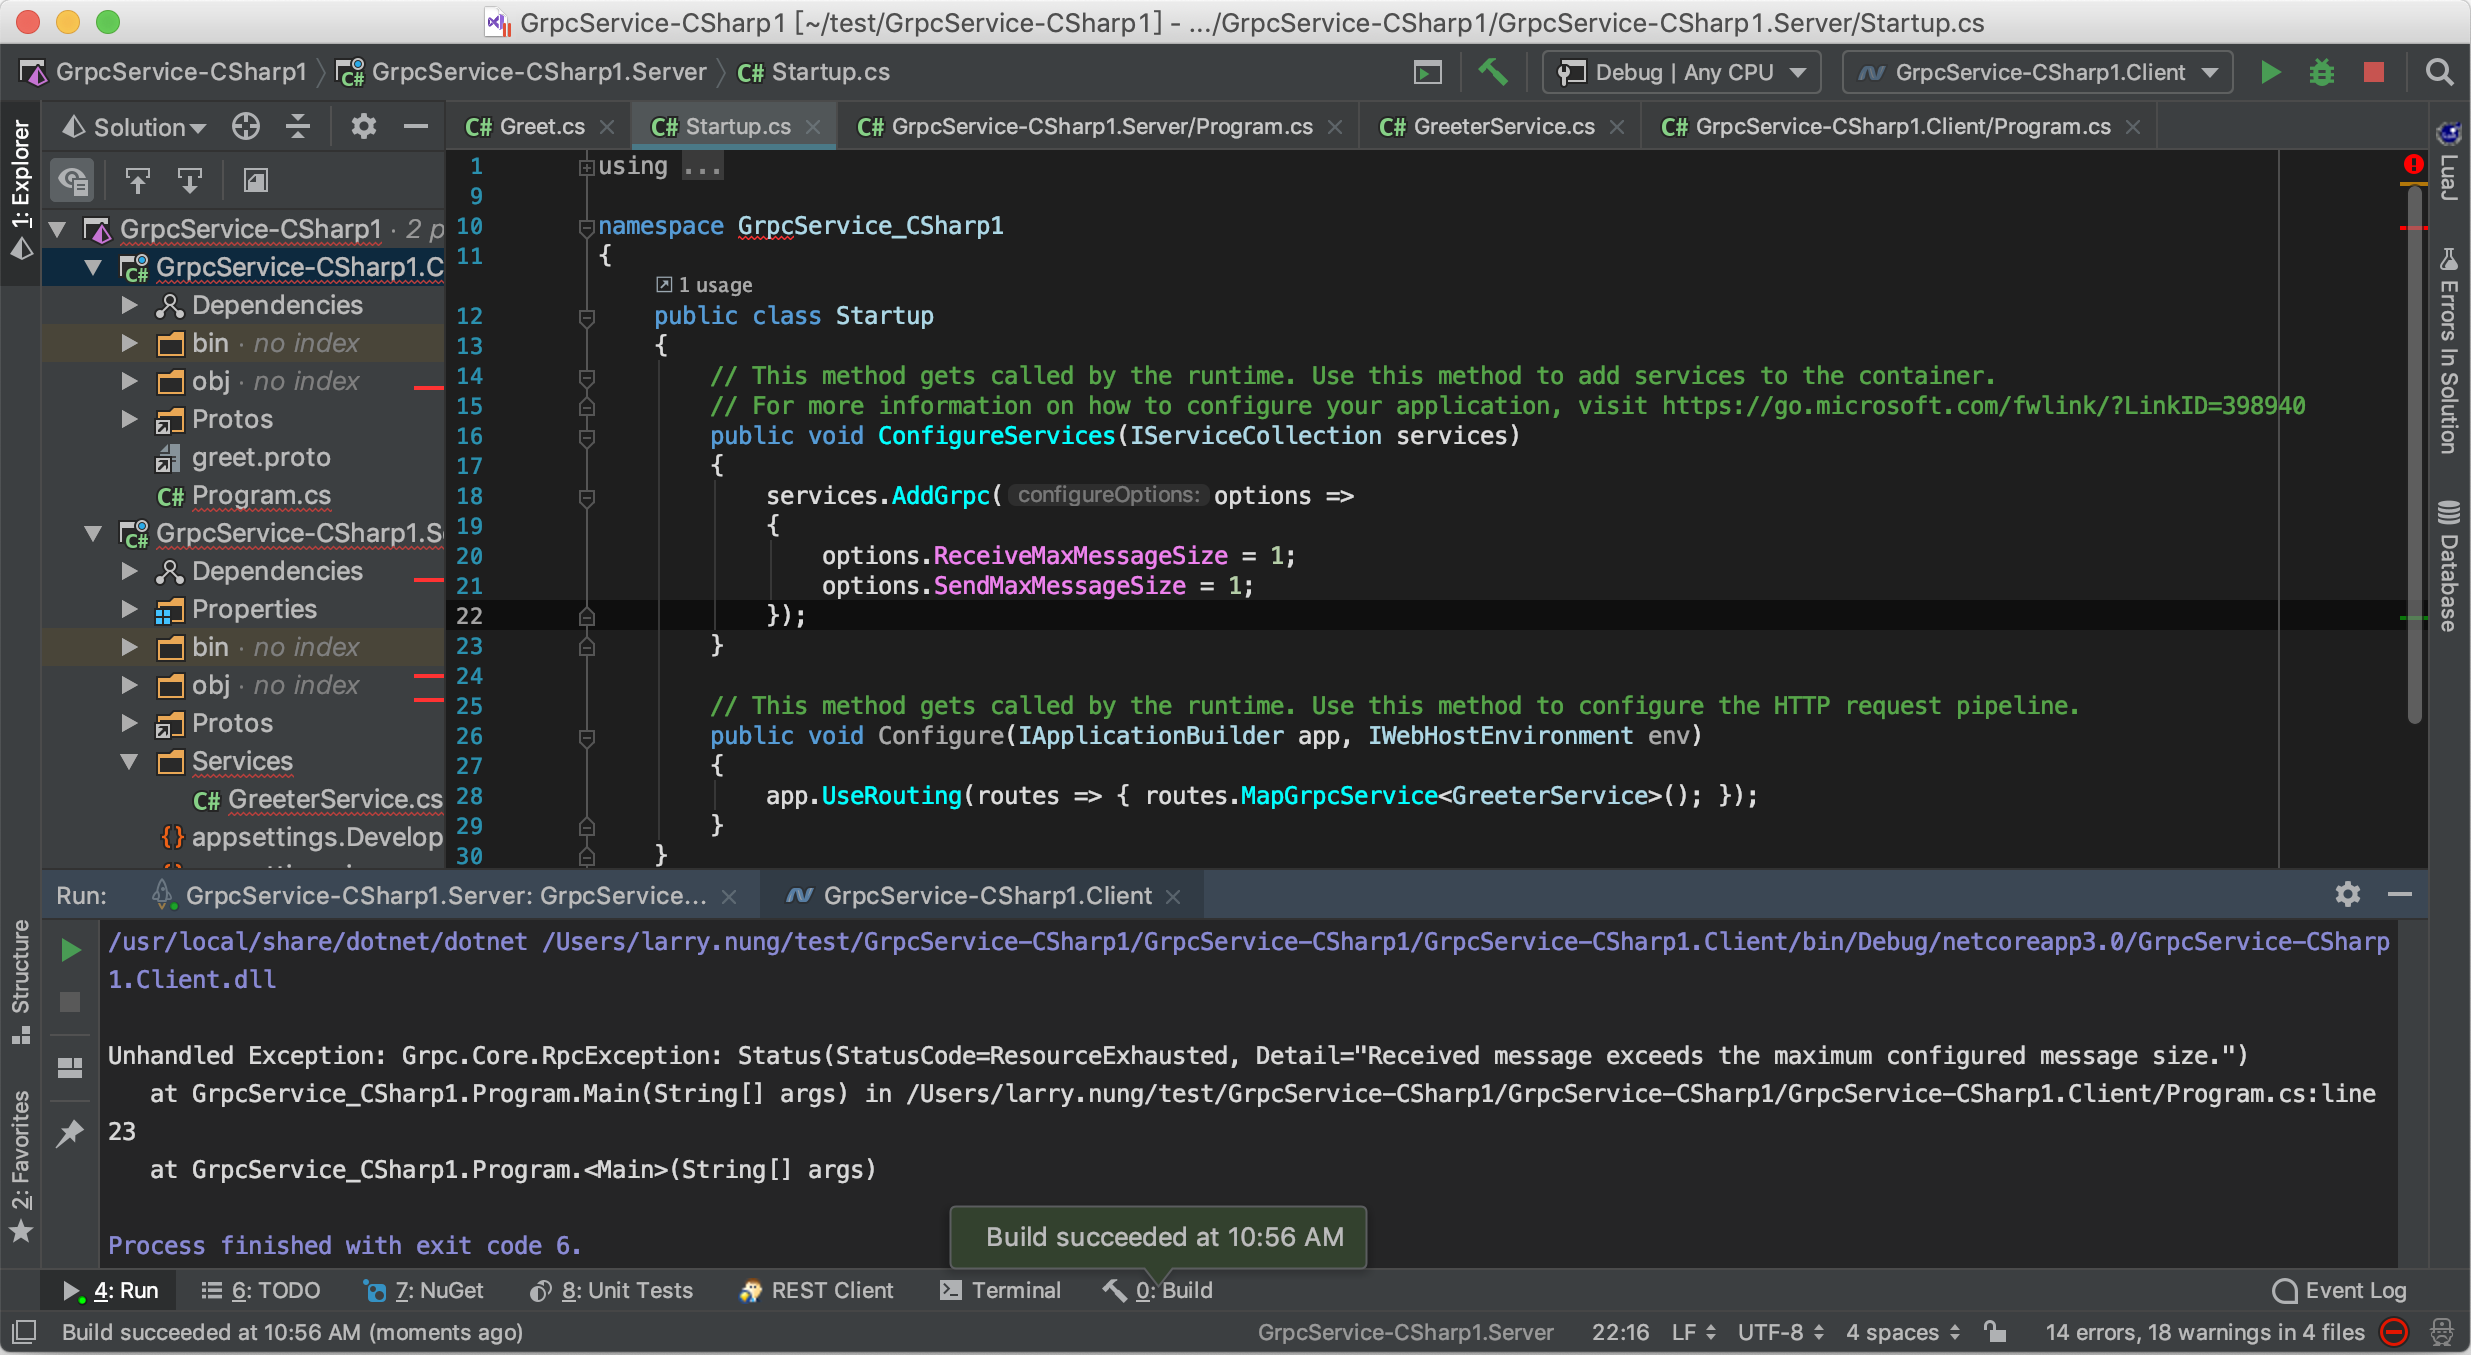The height and width of the screenshot is (1355, 2471).
Task: Open Solution explorer gear settings
Action: point(363,127)
